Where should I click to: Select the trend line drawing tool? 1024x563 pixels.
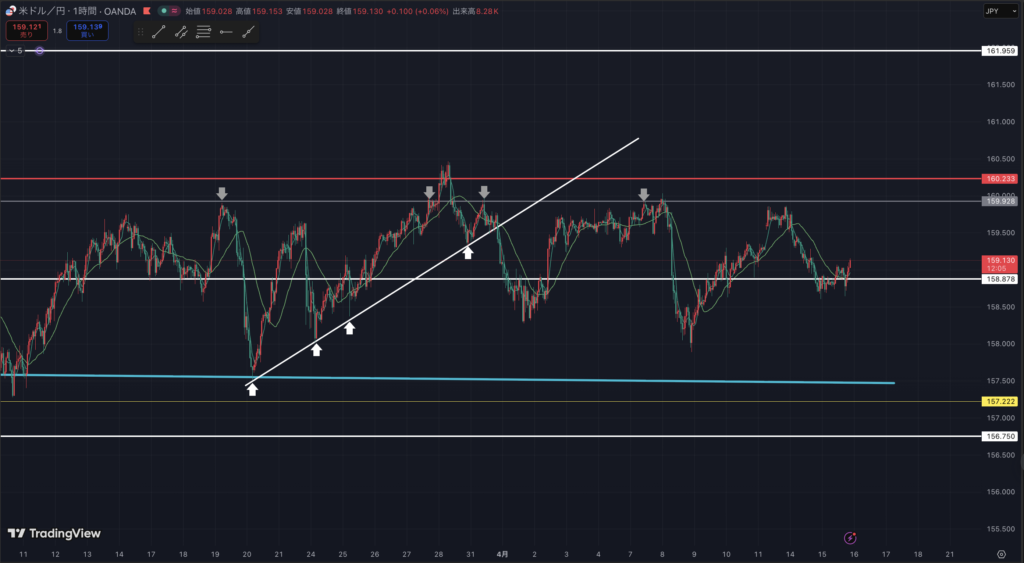159,32
